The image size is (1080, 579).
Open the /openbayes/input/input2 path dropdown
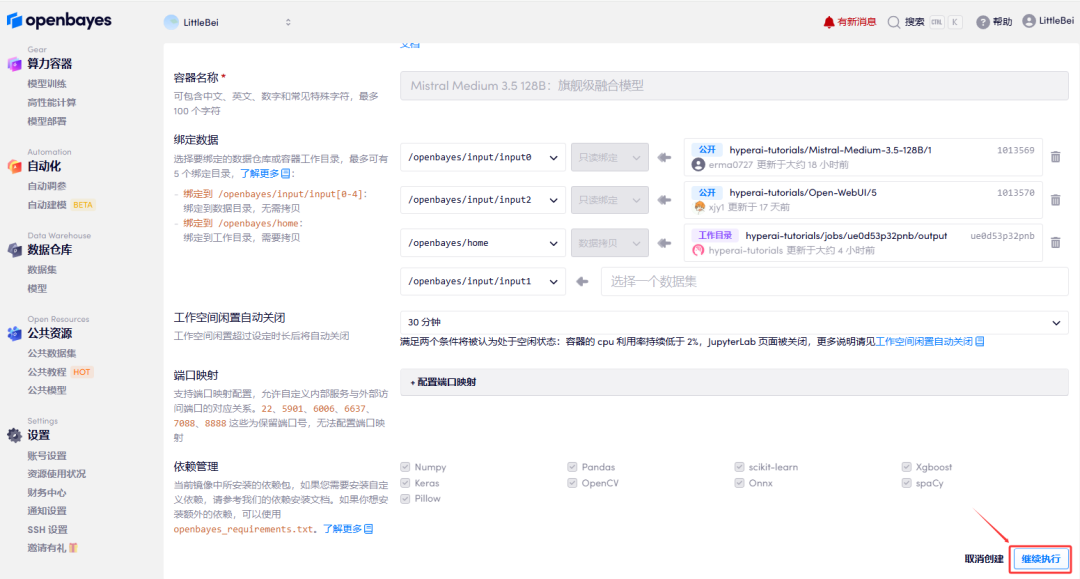point(483,200)
